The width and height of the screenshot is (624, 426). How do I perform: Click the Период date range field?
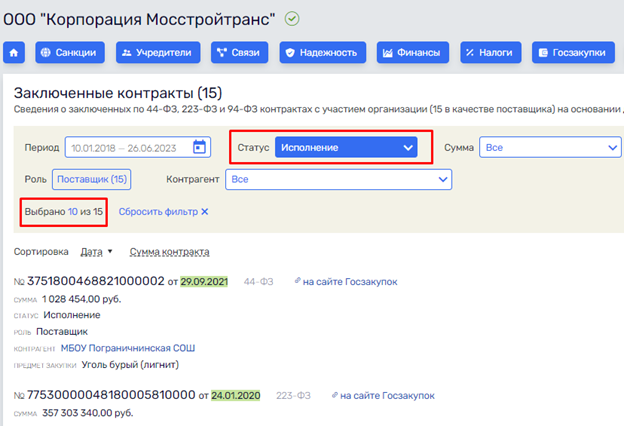coord(138,147)
